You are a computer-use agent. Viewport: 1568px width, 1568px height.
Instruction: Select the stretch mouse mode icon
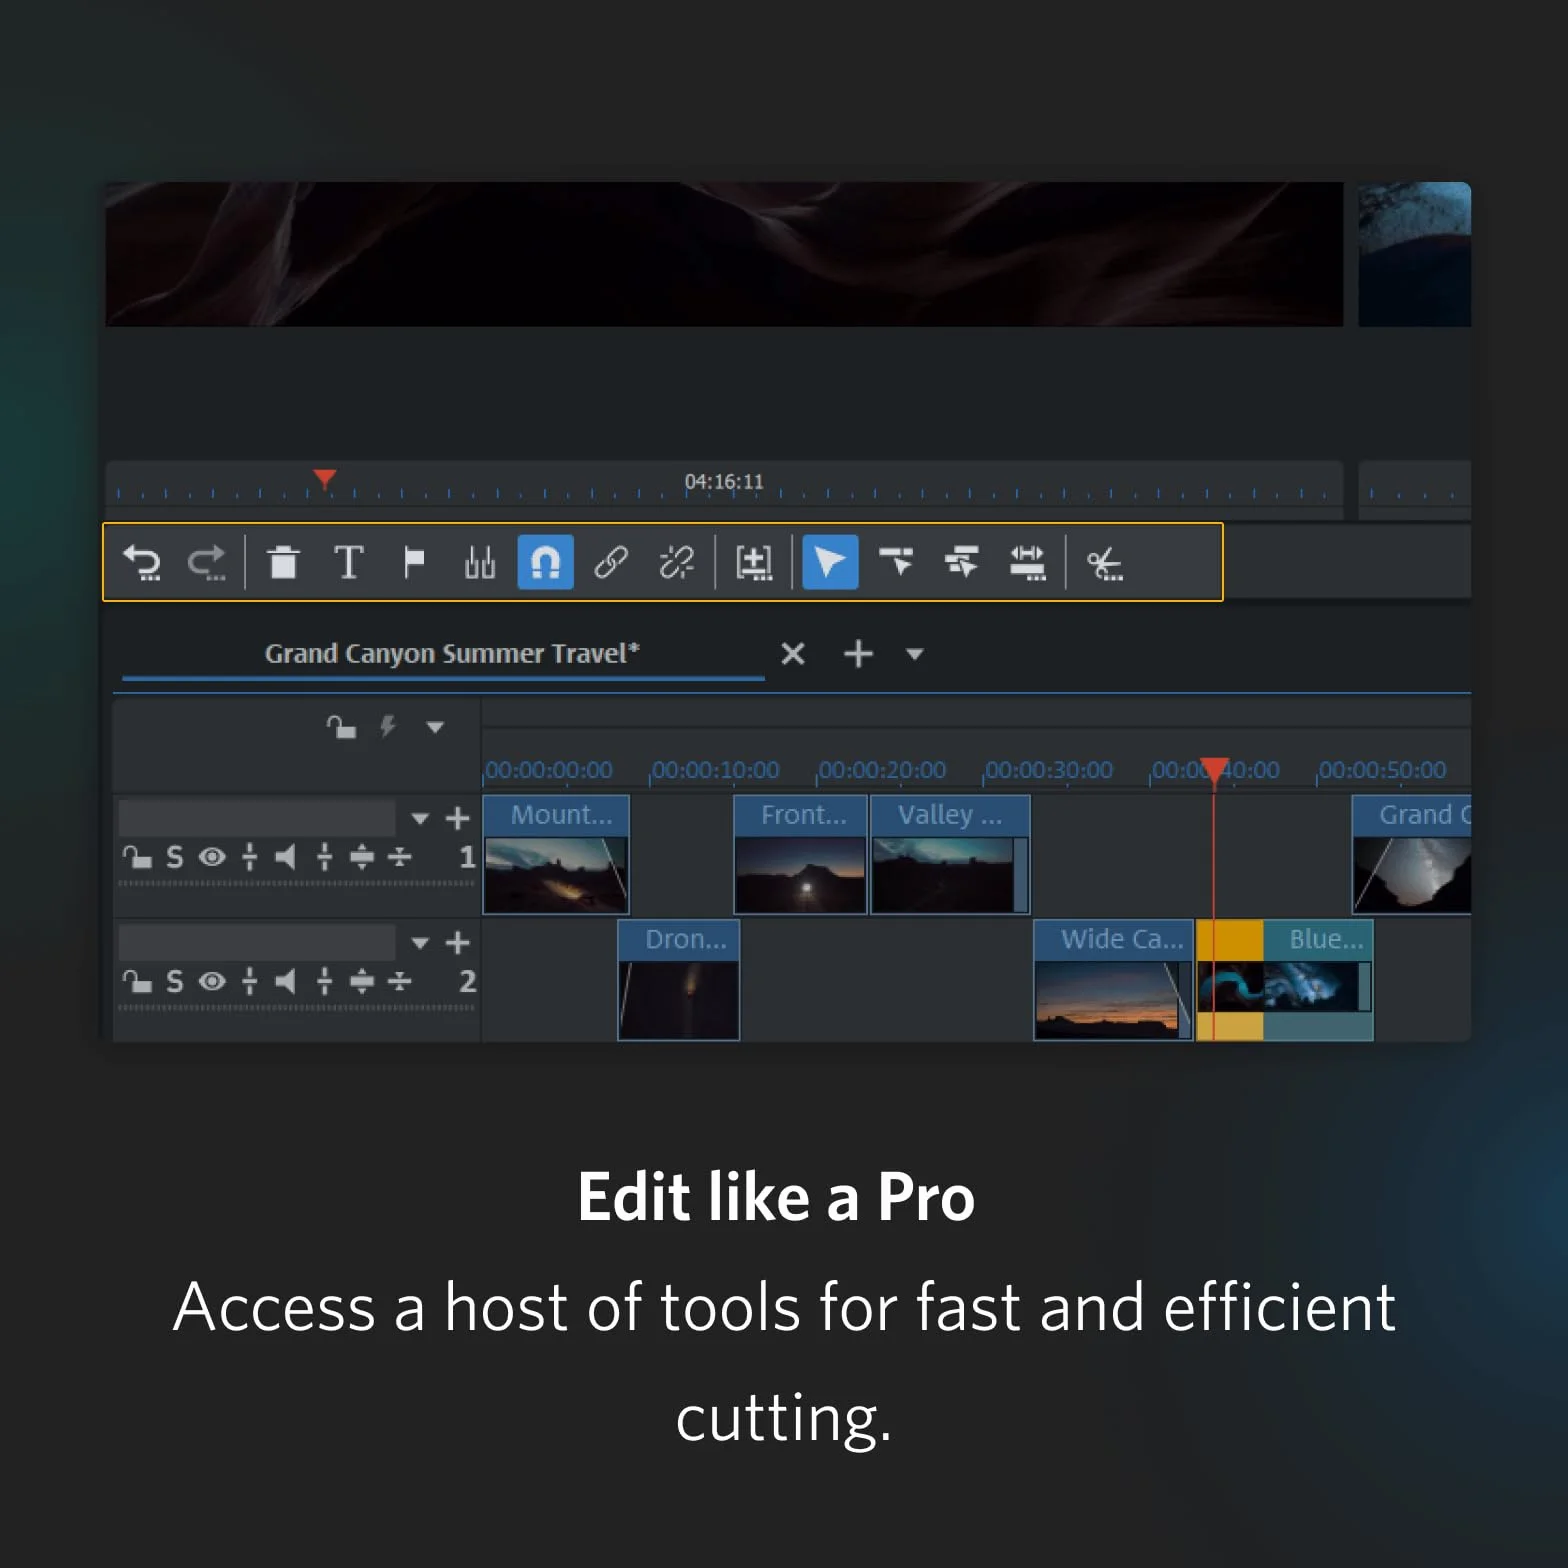pos(1027,562)
